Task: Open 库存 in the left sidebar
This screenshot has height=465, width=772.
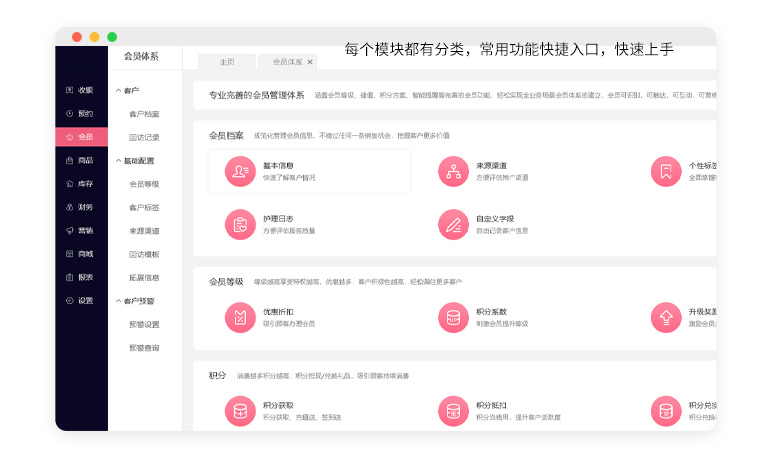Action: [80, 184]
